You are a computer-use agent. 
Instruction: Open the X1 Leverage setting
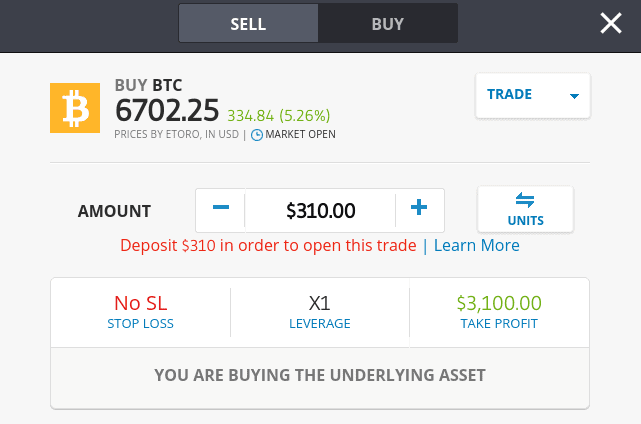point(320,312)
